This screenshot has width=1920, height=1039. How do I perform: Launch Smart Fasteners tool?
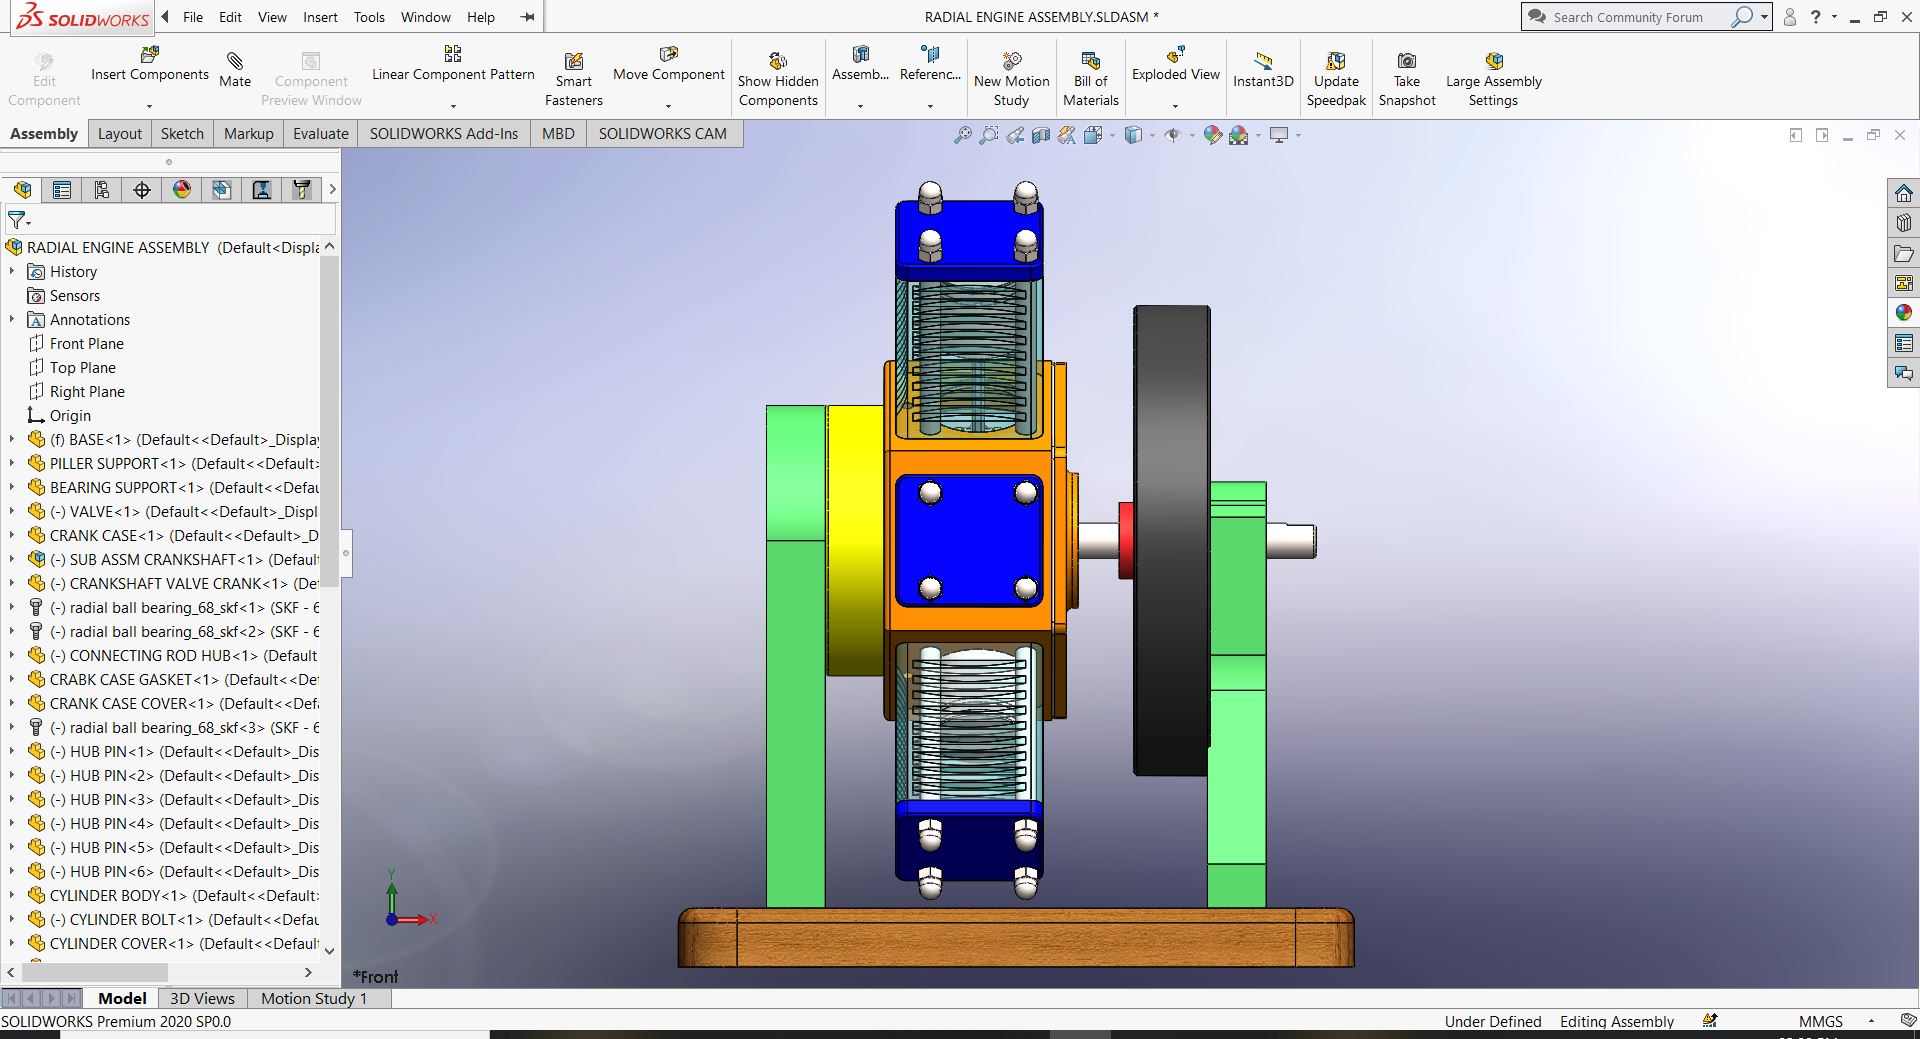(574, 80)
